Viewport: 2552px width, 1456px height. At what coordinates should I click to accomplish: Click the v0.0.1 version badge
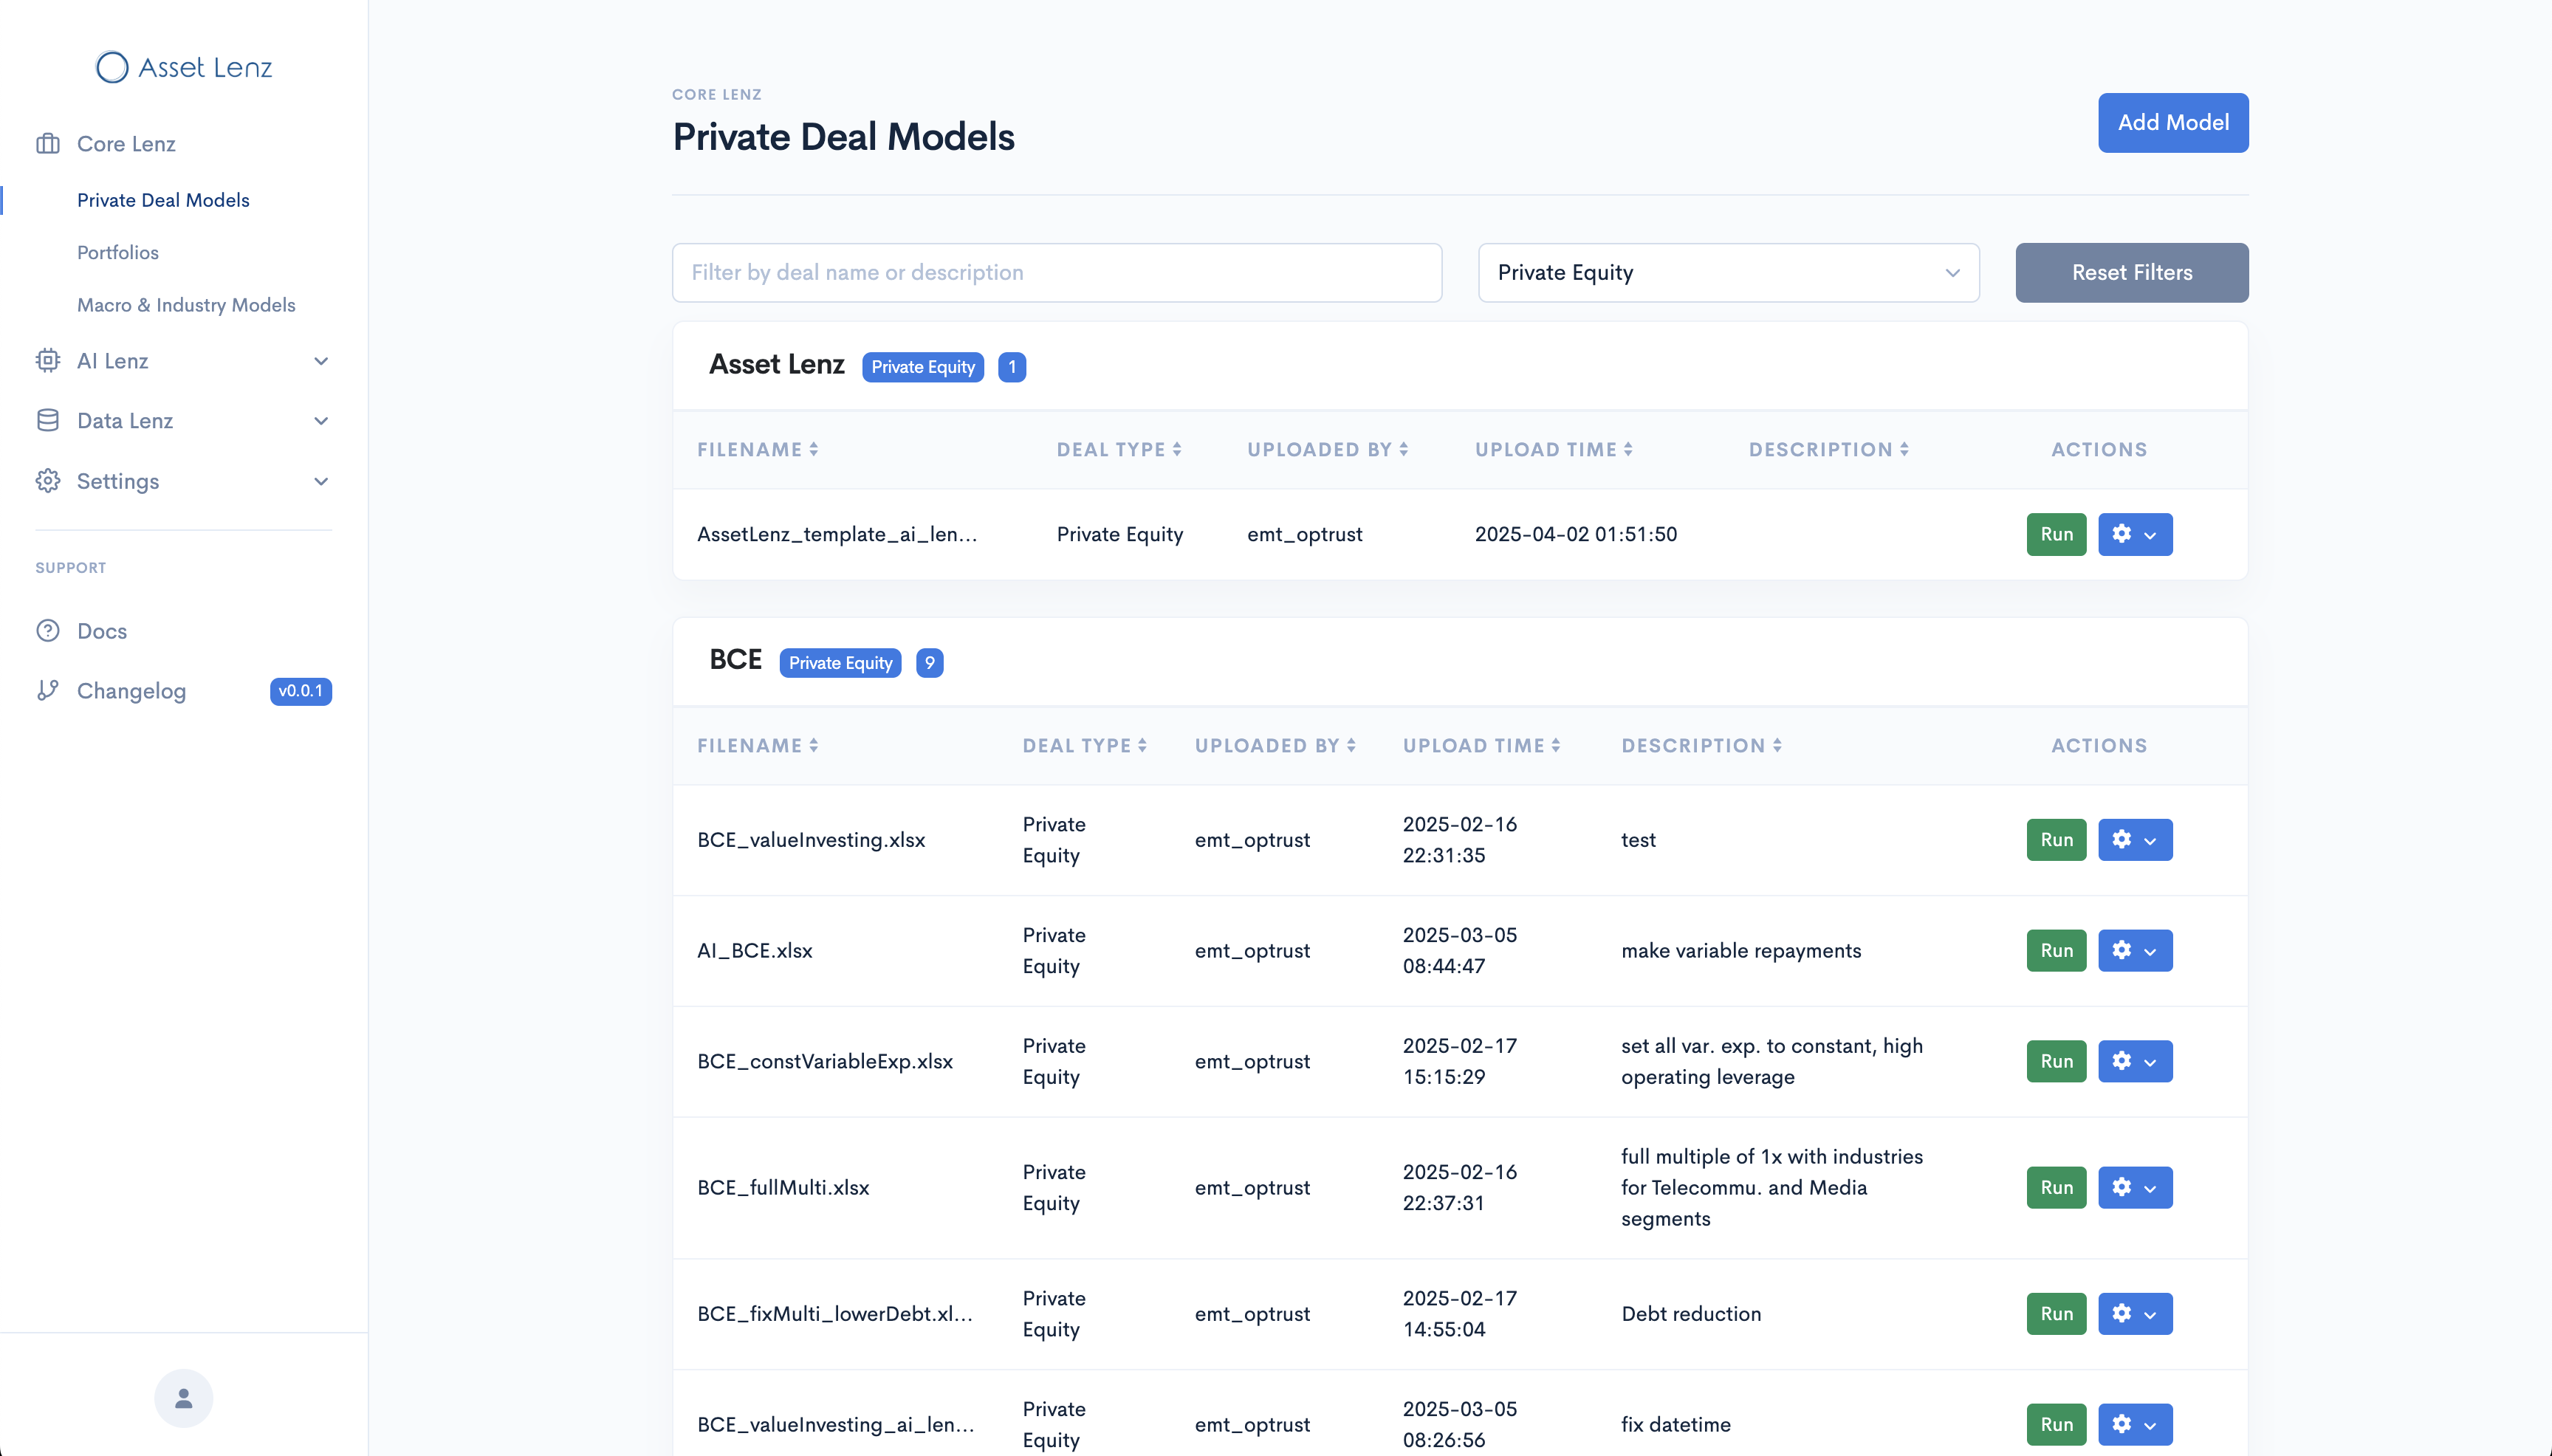coord(300,691)
